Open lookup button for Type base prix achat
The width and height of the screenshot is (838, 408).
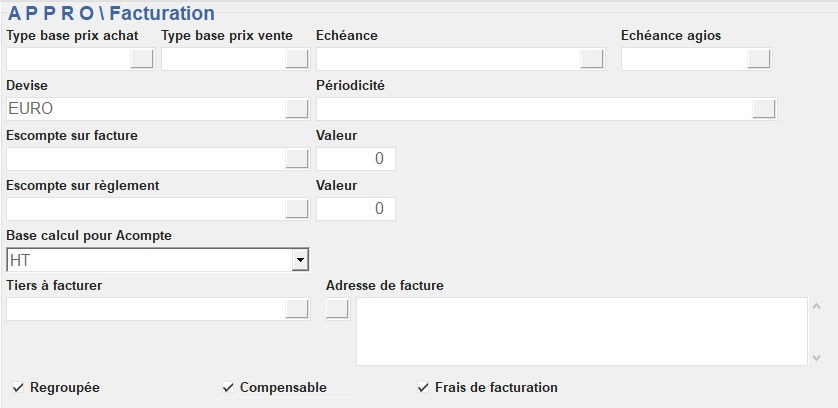coord(143,59)
